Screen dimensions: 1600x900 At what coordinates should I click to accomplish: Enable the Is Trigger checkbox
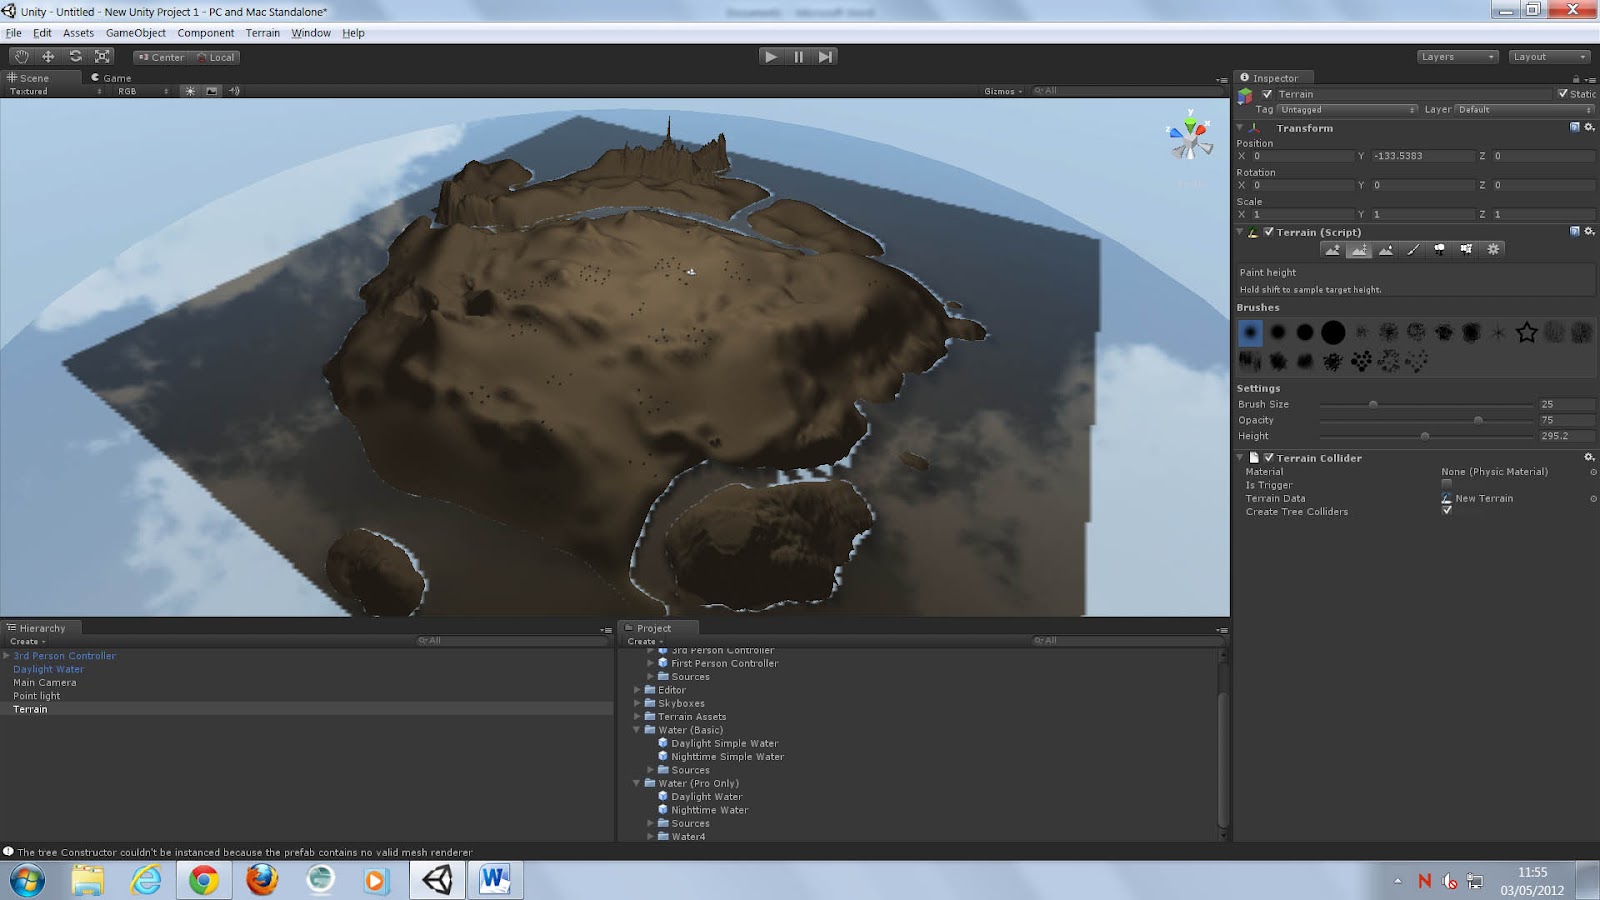(x=1446, y=484)
